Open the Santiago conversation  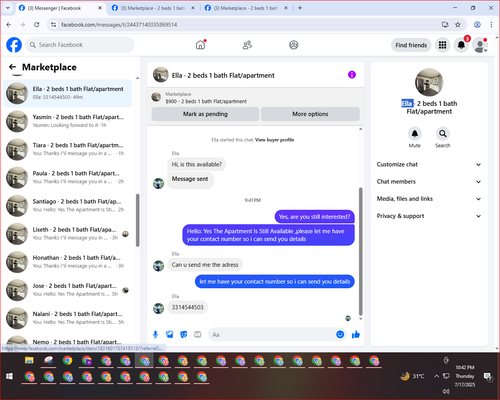[68, 206]
